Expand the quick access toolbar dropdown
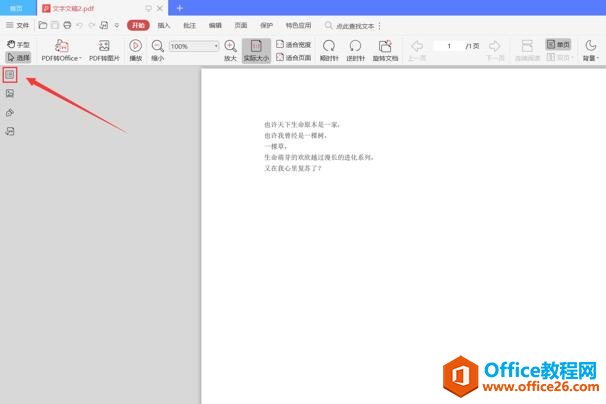Viewport: 606px width, 404px height. click(117, 26)
